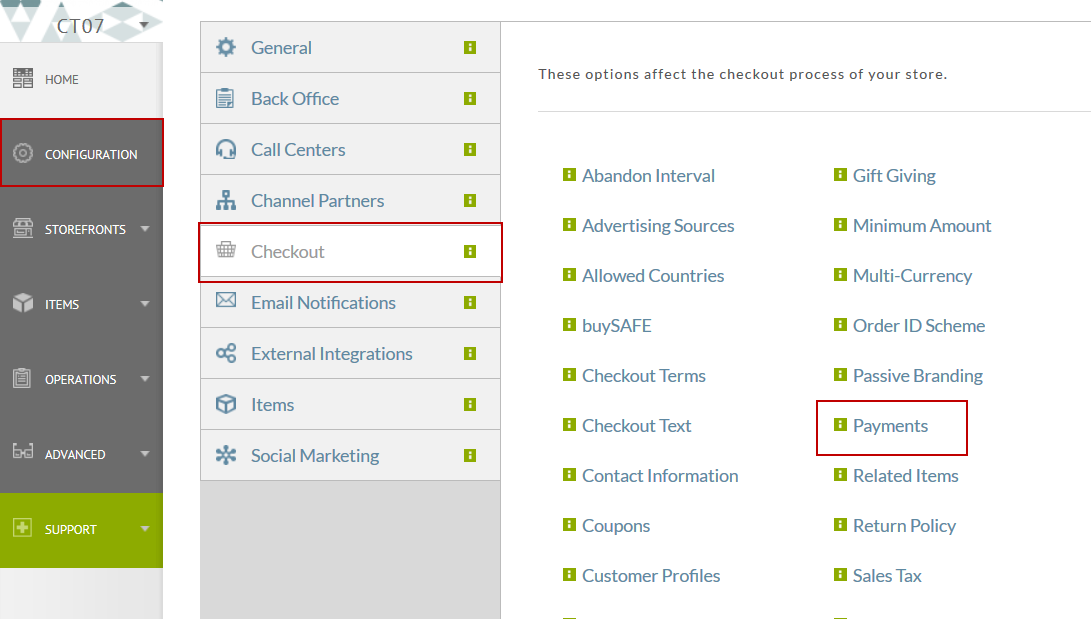This screenshot has width=1091, height=619.
Task: Select the Multi-Currency option link
Action: pyautogui.click(x=912, y=276)
